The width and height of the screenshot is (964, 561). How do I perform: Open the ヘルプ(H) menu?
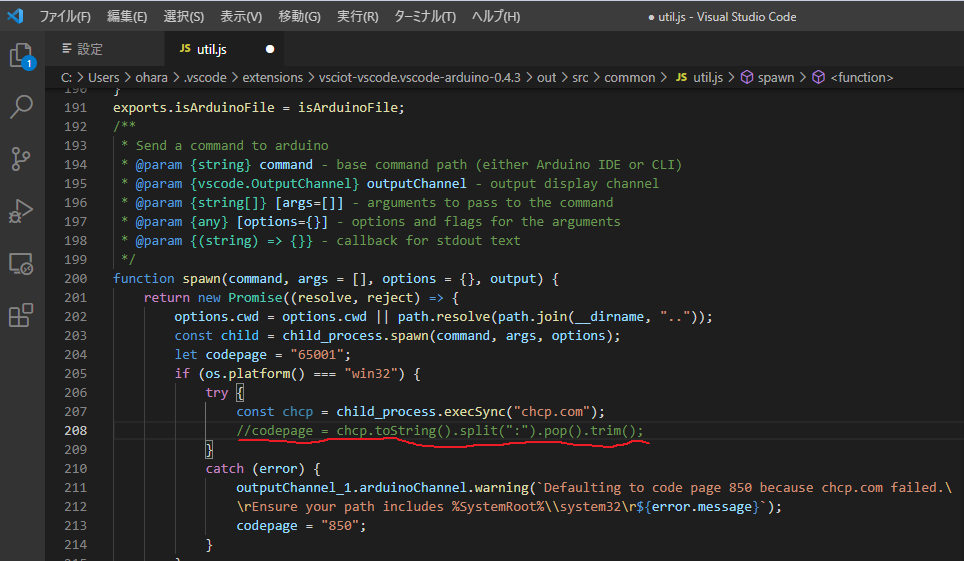coord(496,17)
